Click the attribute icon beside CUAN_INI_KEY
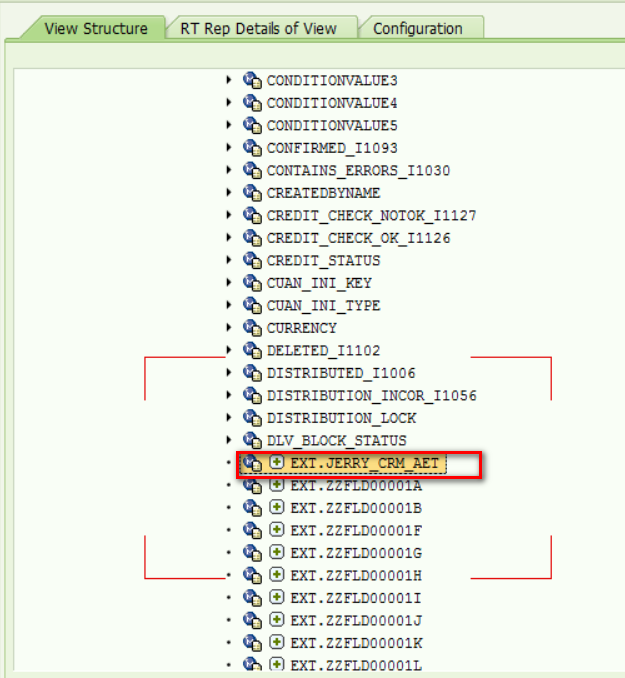The image size is (625, 678). [x=252, y=283]
